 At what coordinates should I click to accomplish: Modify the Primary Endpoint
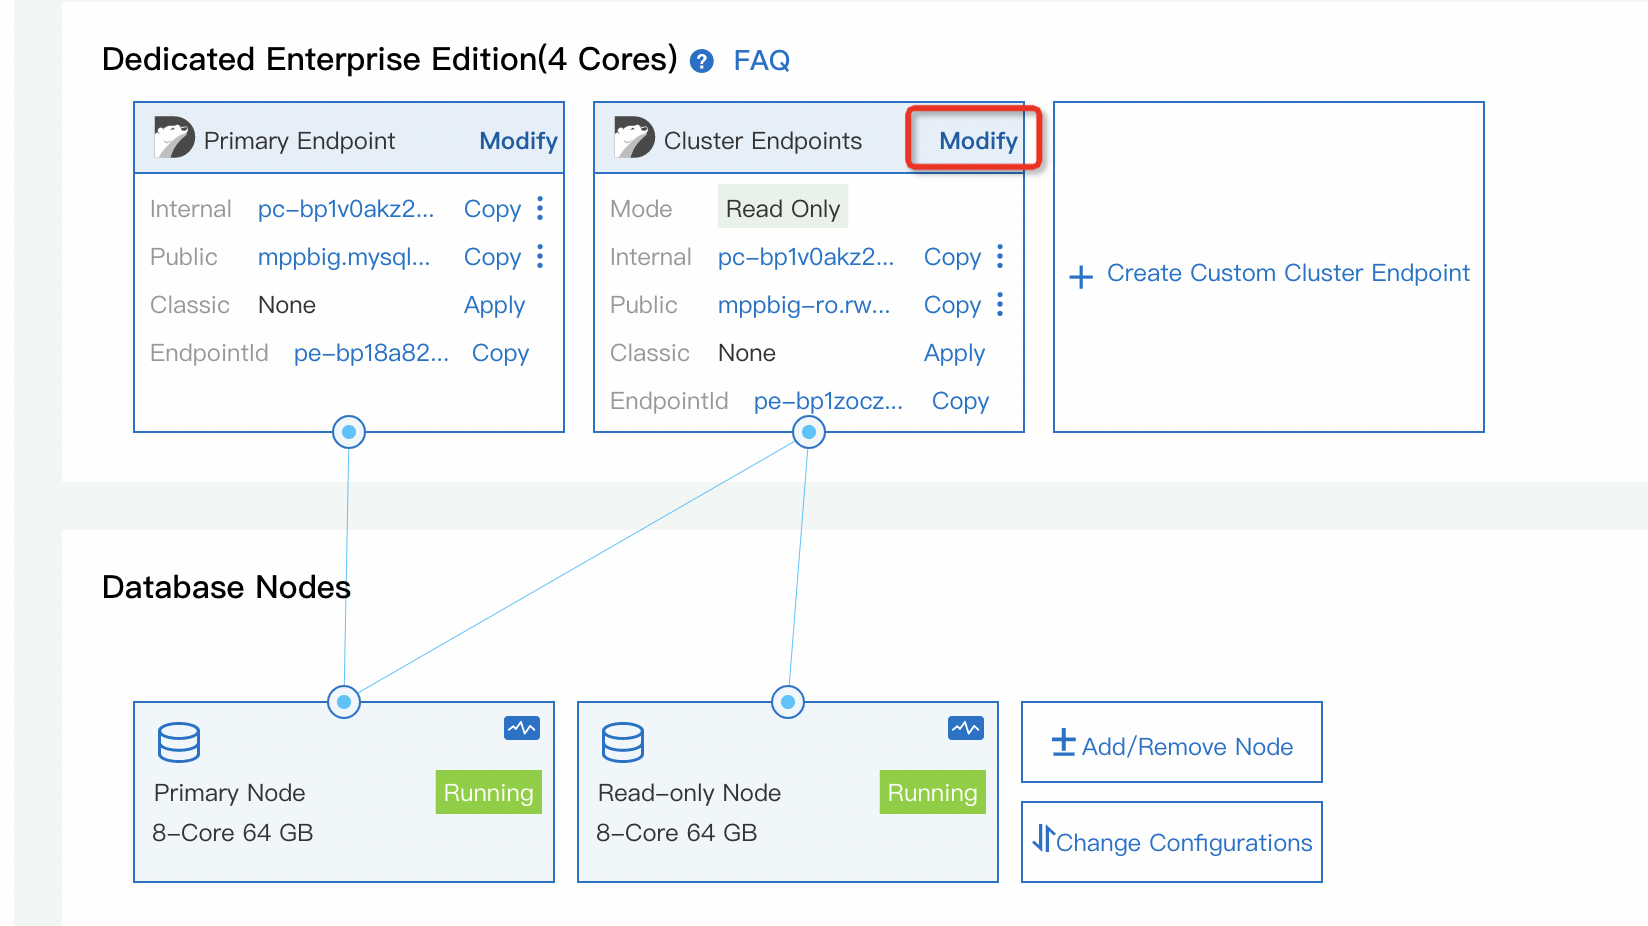pos(518,140)
